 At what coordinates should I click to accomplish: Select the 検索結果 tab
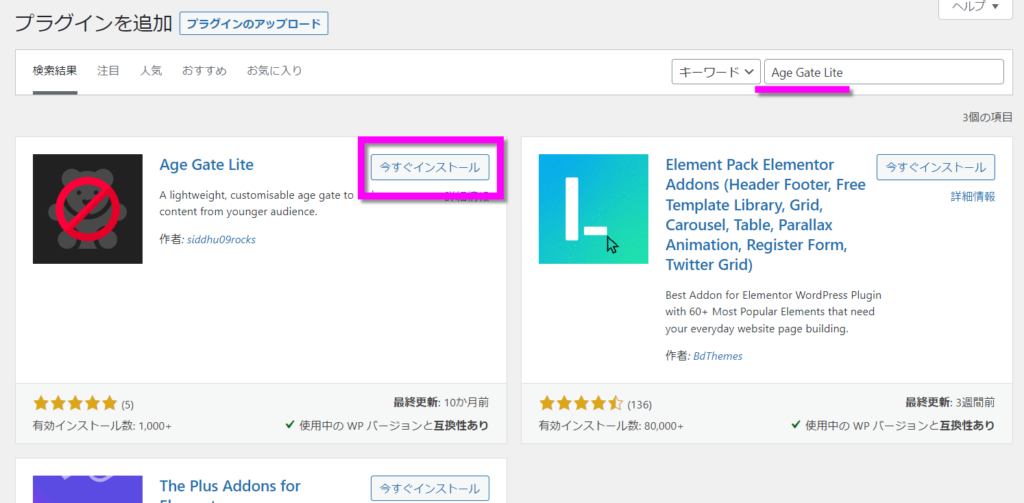point(55,71)
